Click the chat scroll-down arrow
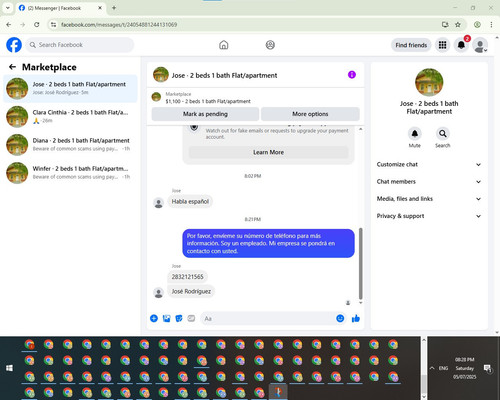 (360, 302)
